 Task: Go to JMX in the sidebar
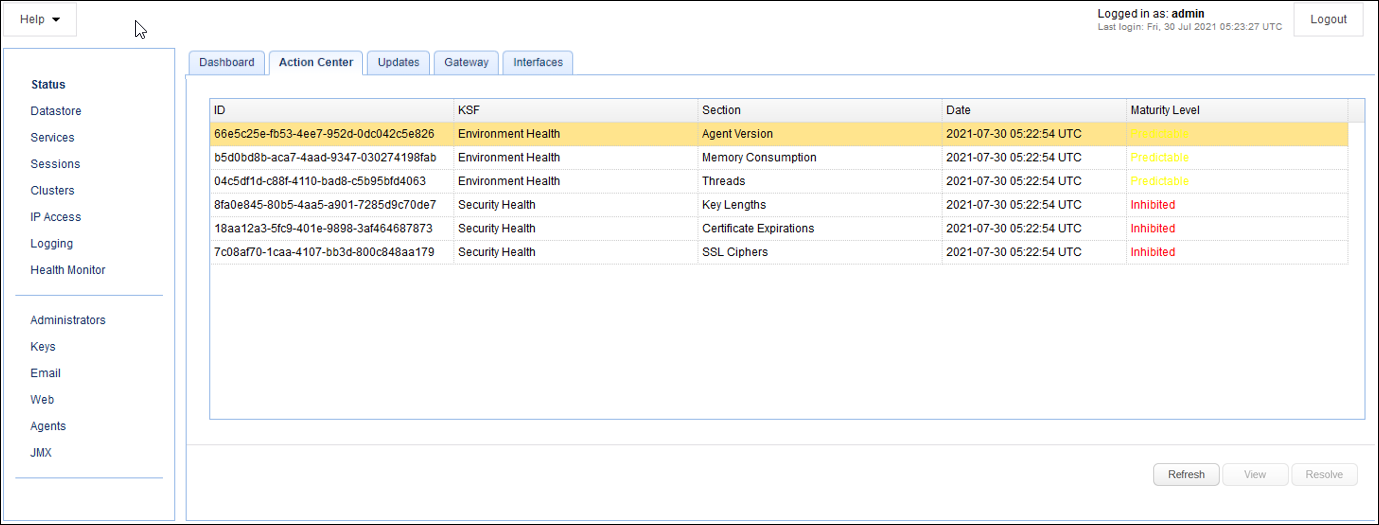click(x=41, y=452)
